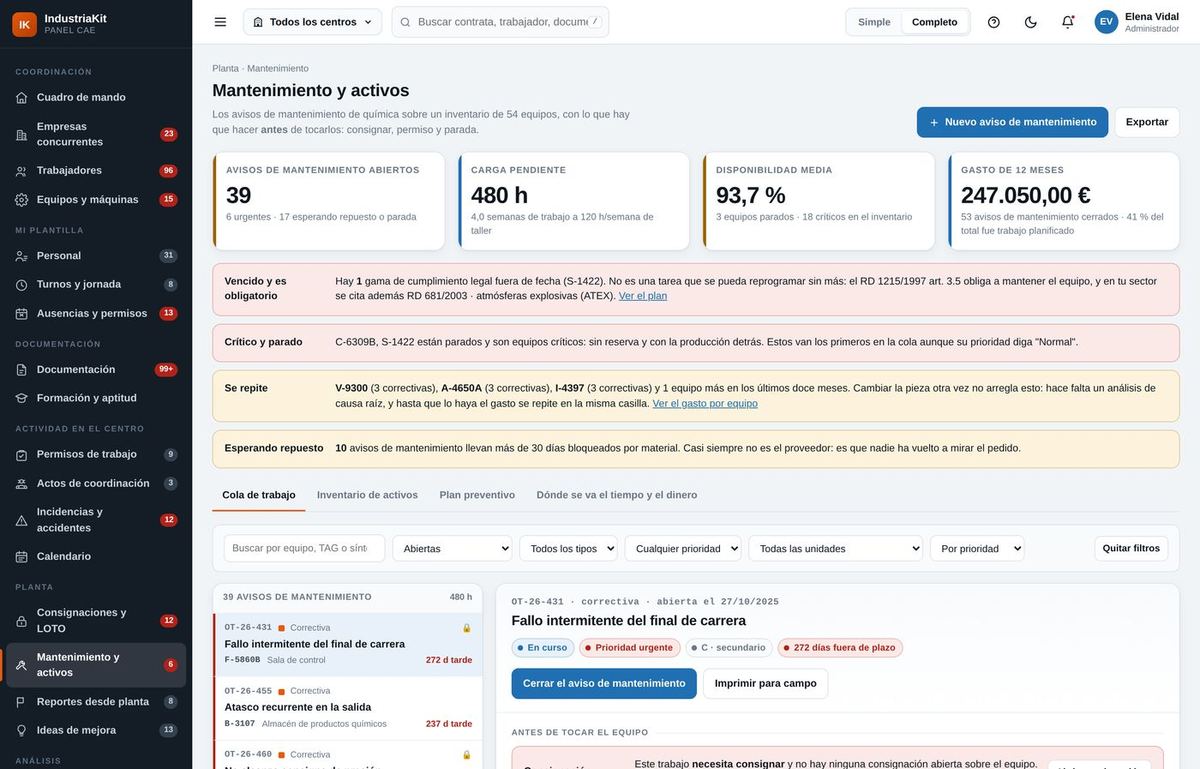Screen dimensions: 1200x769
Task: Open Todos los centros selector
Action: point(312,22)
